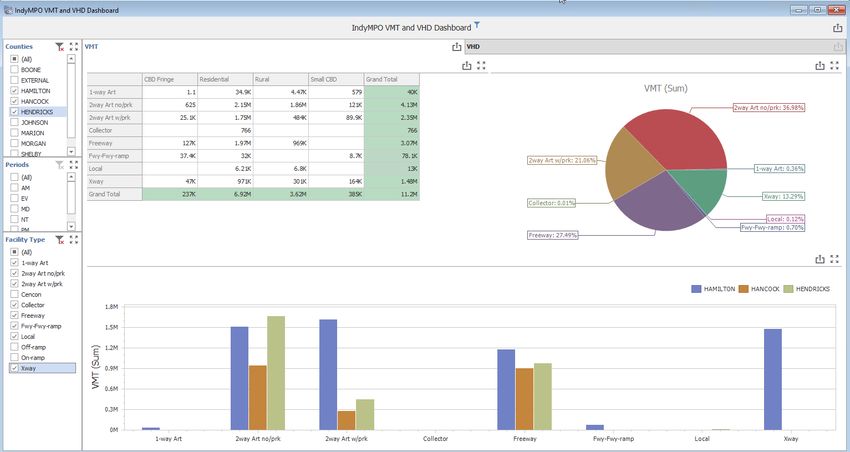Screen dimensions: 850x452
Task: Uncheck the 2way Art no/prk checkbox
Action: pos(15,273)
